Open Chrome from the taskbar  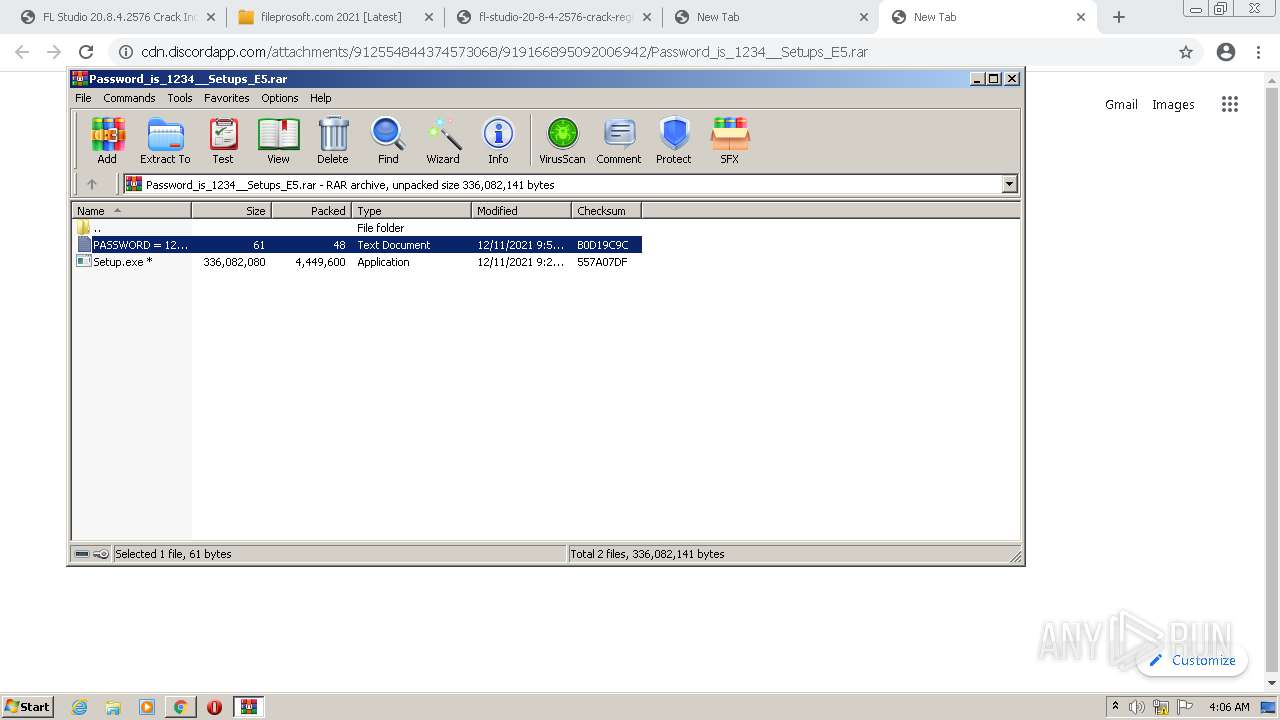coord(180,707)
